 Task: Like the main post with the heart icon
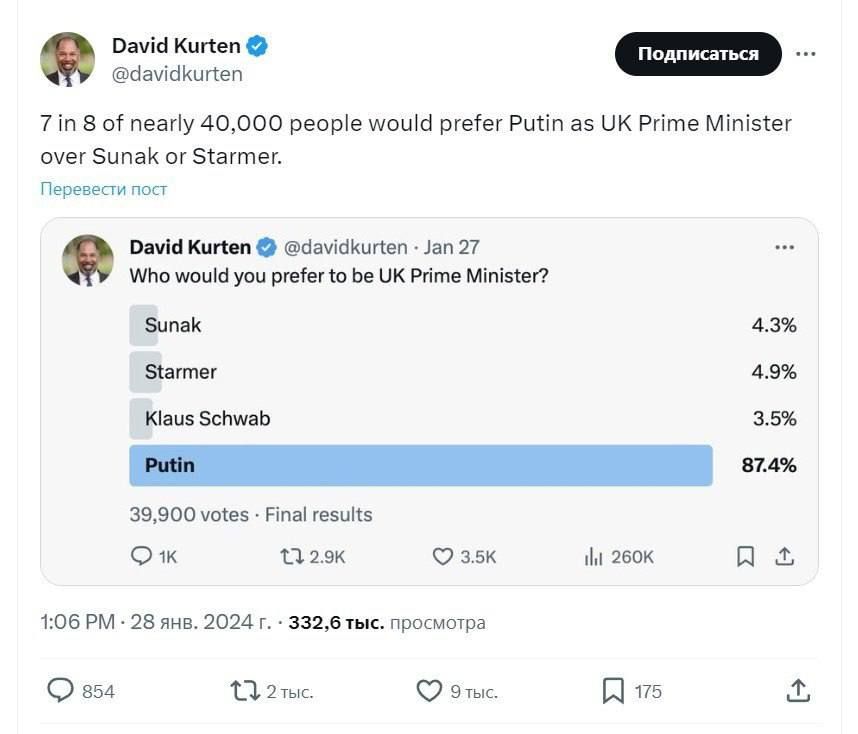click(x=429, y=690)
